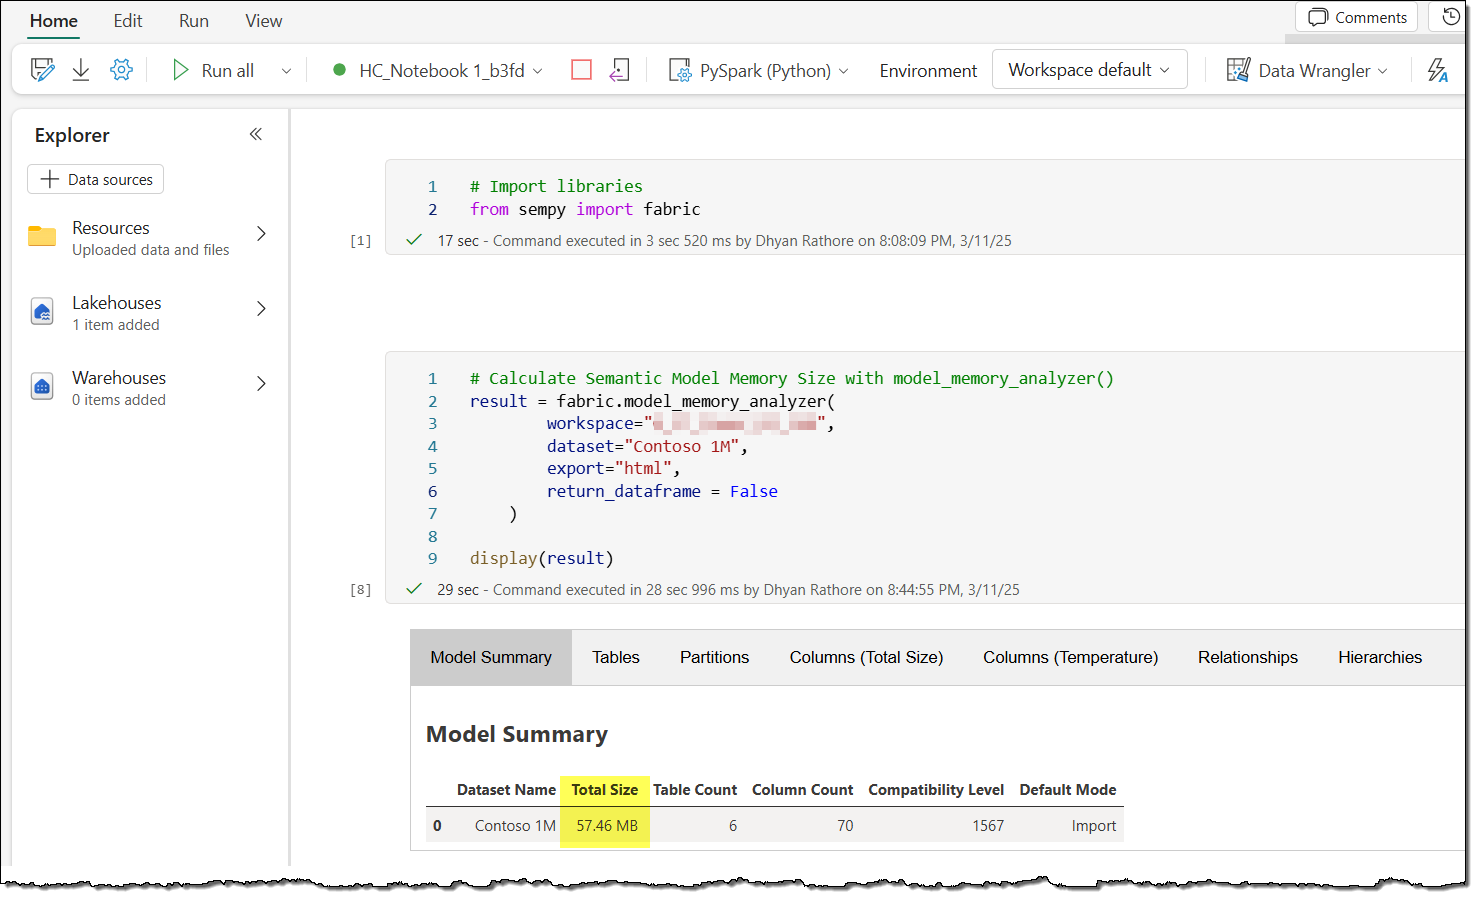This screenshot has width=1476, height=897.
Task: Open the PySpark session configuration icon
Action: (x=681, y=70)
